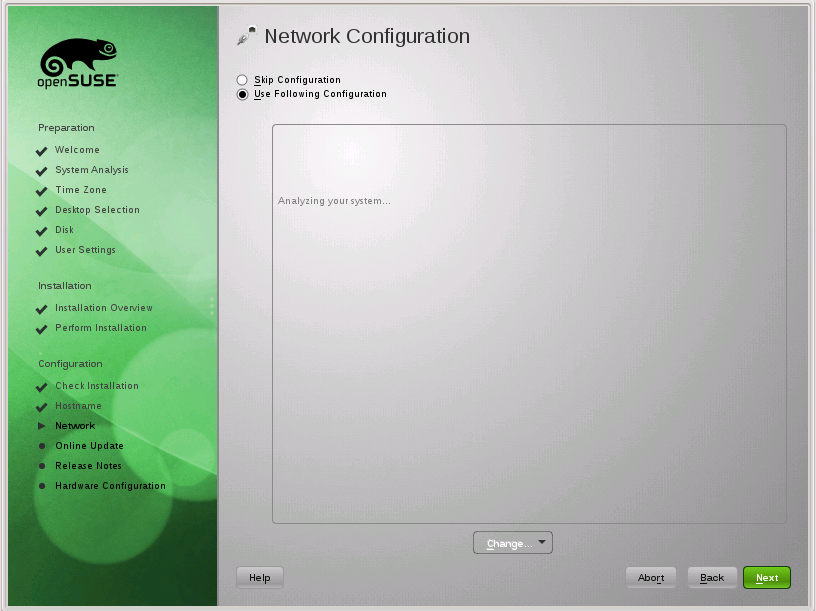
Task: Click the Installation section heading
Action: pos(65,286)
